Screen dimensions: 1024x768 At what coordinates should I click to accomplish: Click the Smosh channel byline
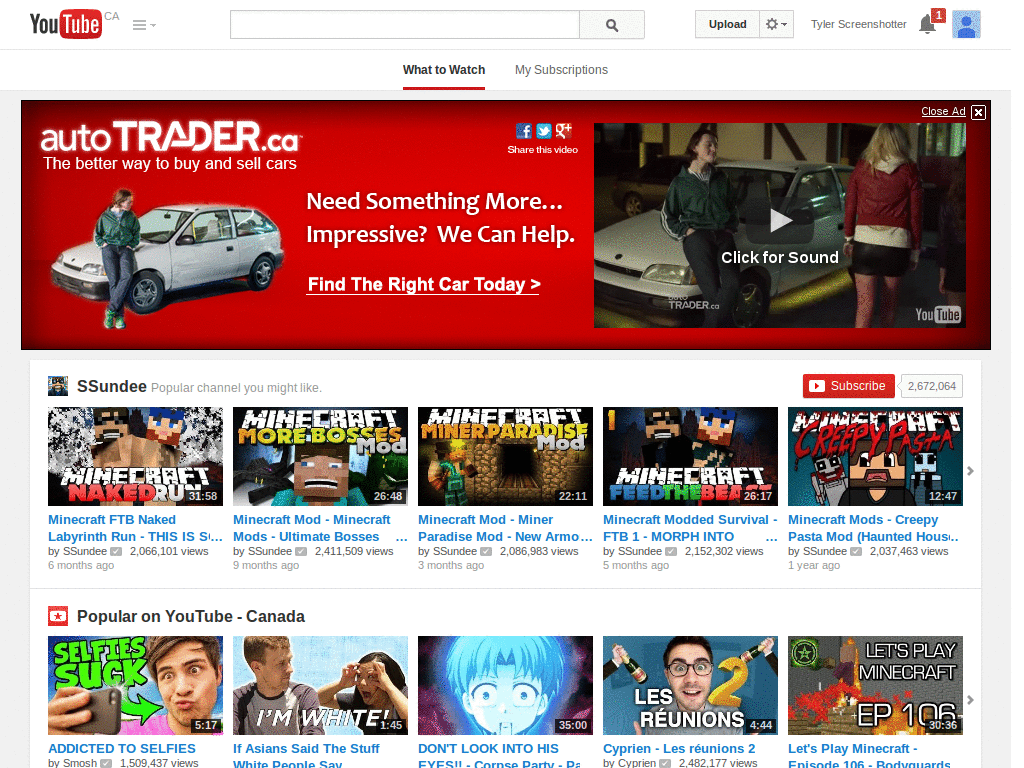(x=80, y=763)
